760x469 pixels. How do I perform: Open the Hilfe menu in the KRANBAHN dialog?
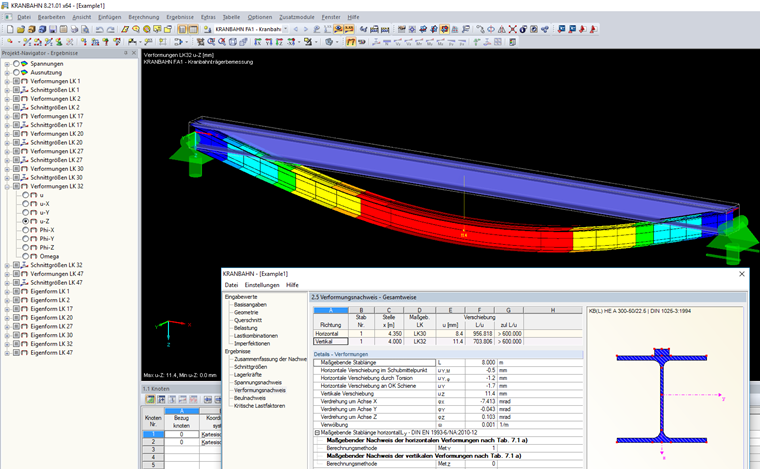click(x=292, y=285)
